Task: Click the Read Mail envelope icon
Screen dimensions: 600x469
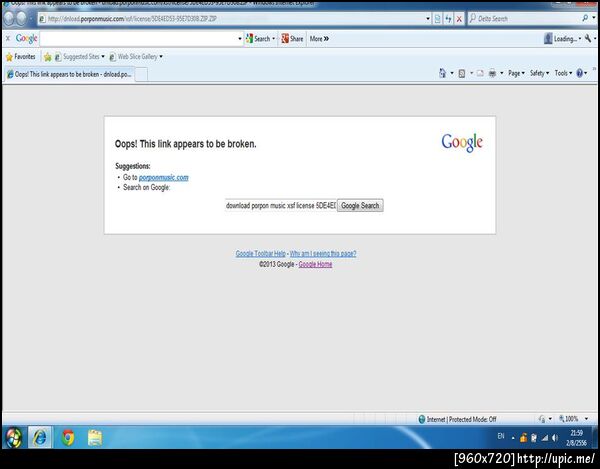Action: [x=480, y=73]
